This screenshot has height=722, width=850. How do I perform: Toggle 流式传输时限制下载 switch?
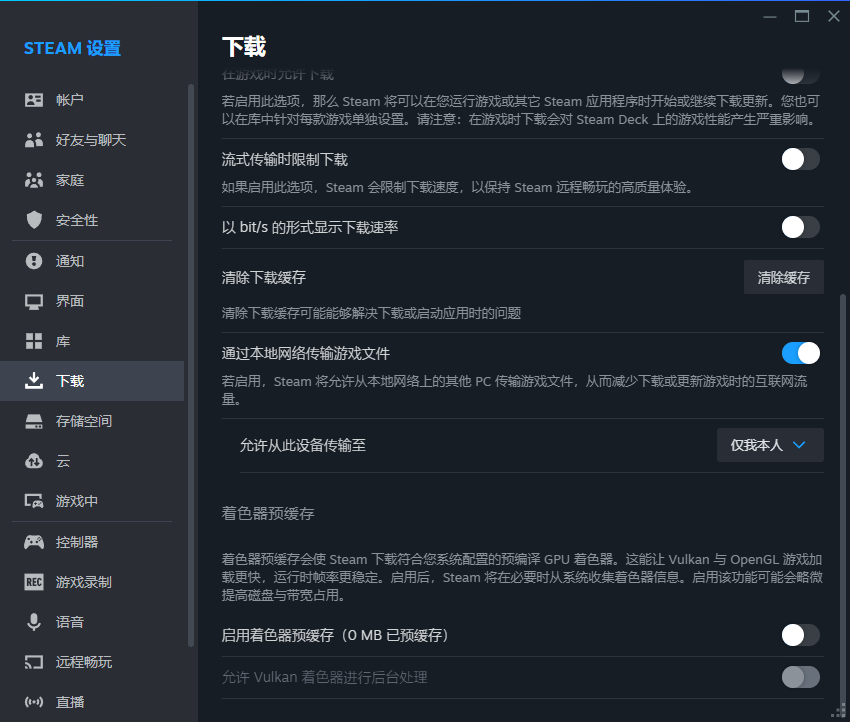(800, 159)
